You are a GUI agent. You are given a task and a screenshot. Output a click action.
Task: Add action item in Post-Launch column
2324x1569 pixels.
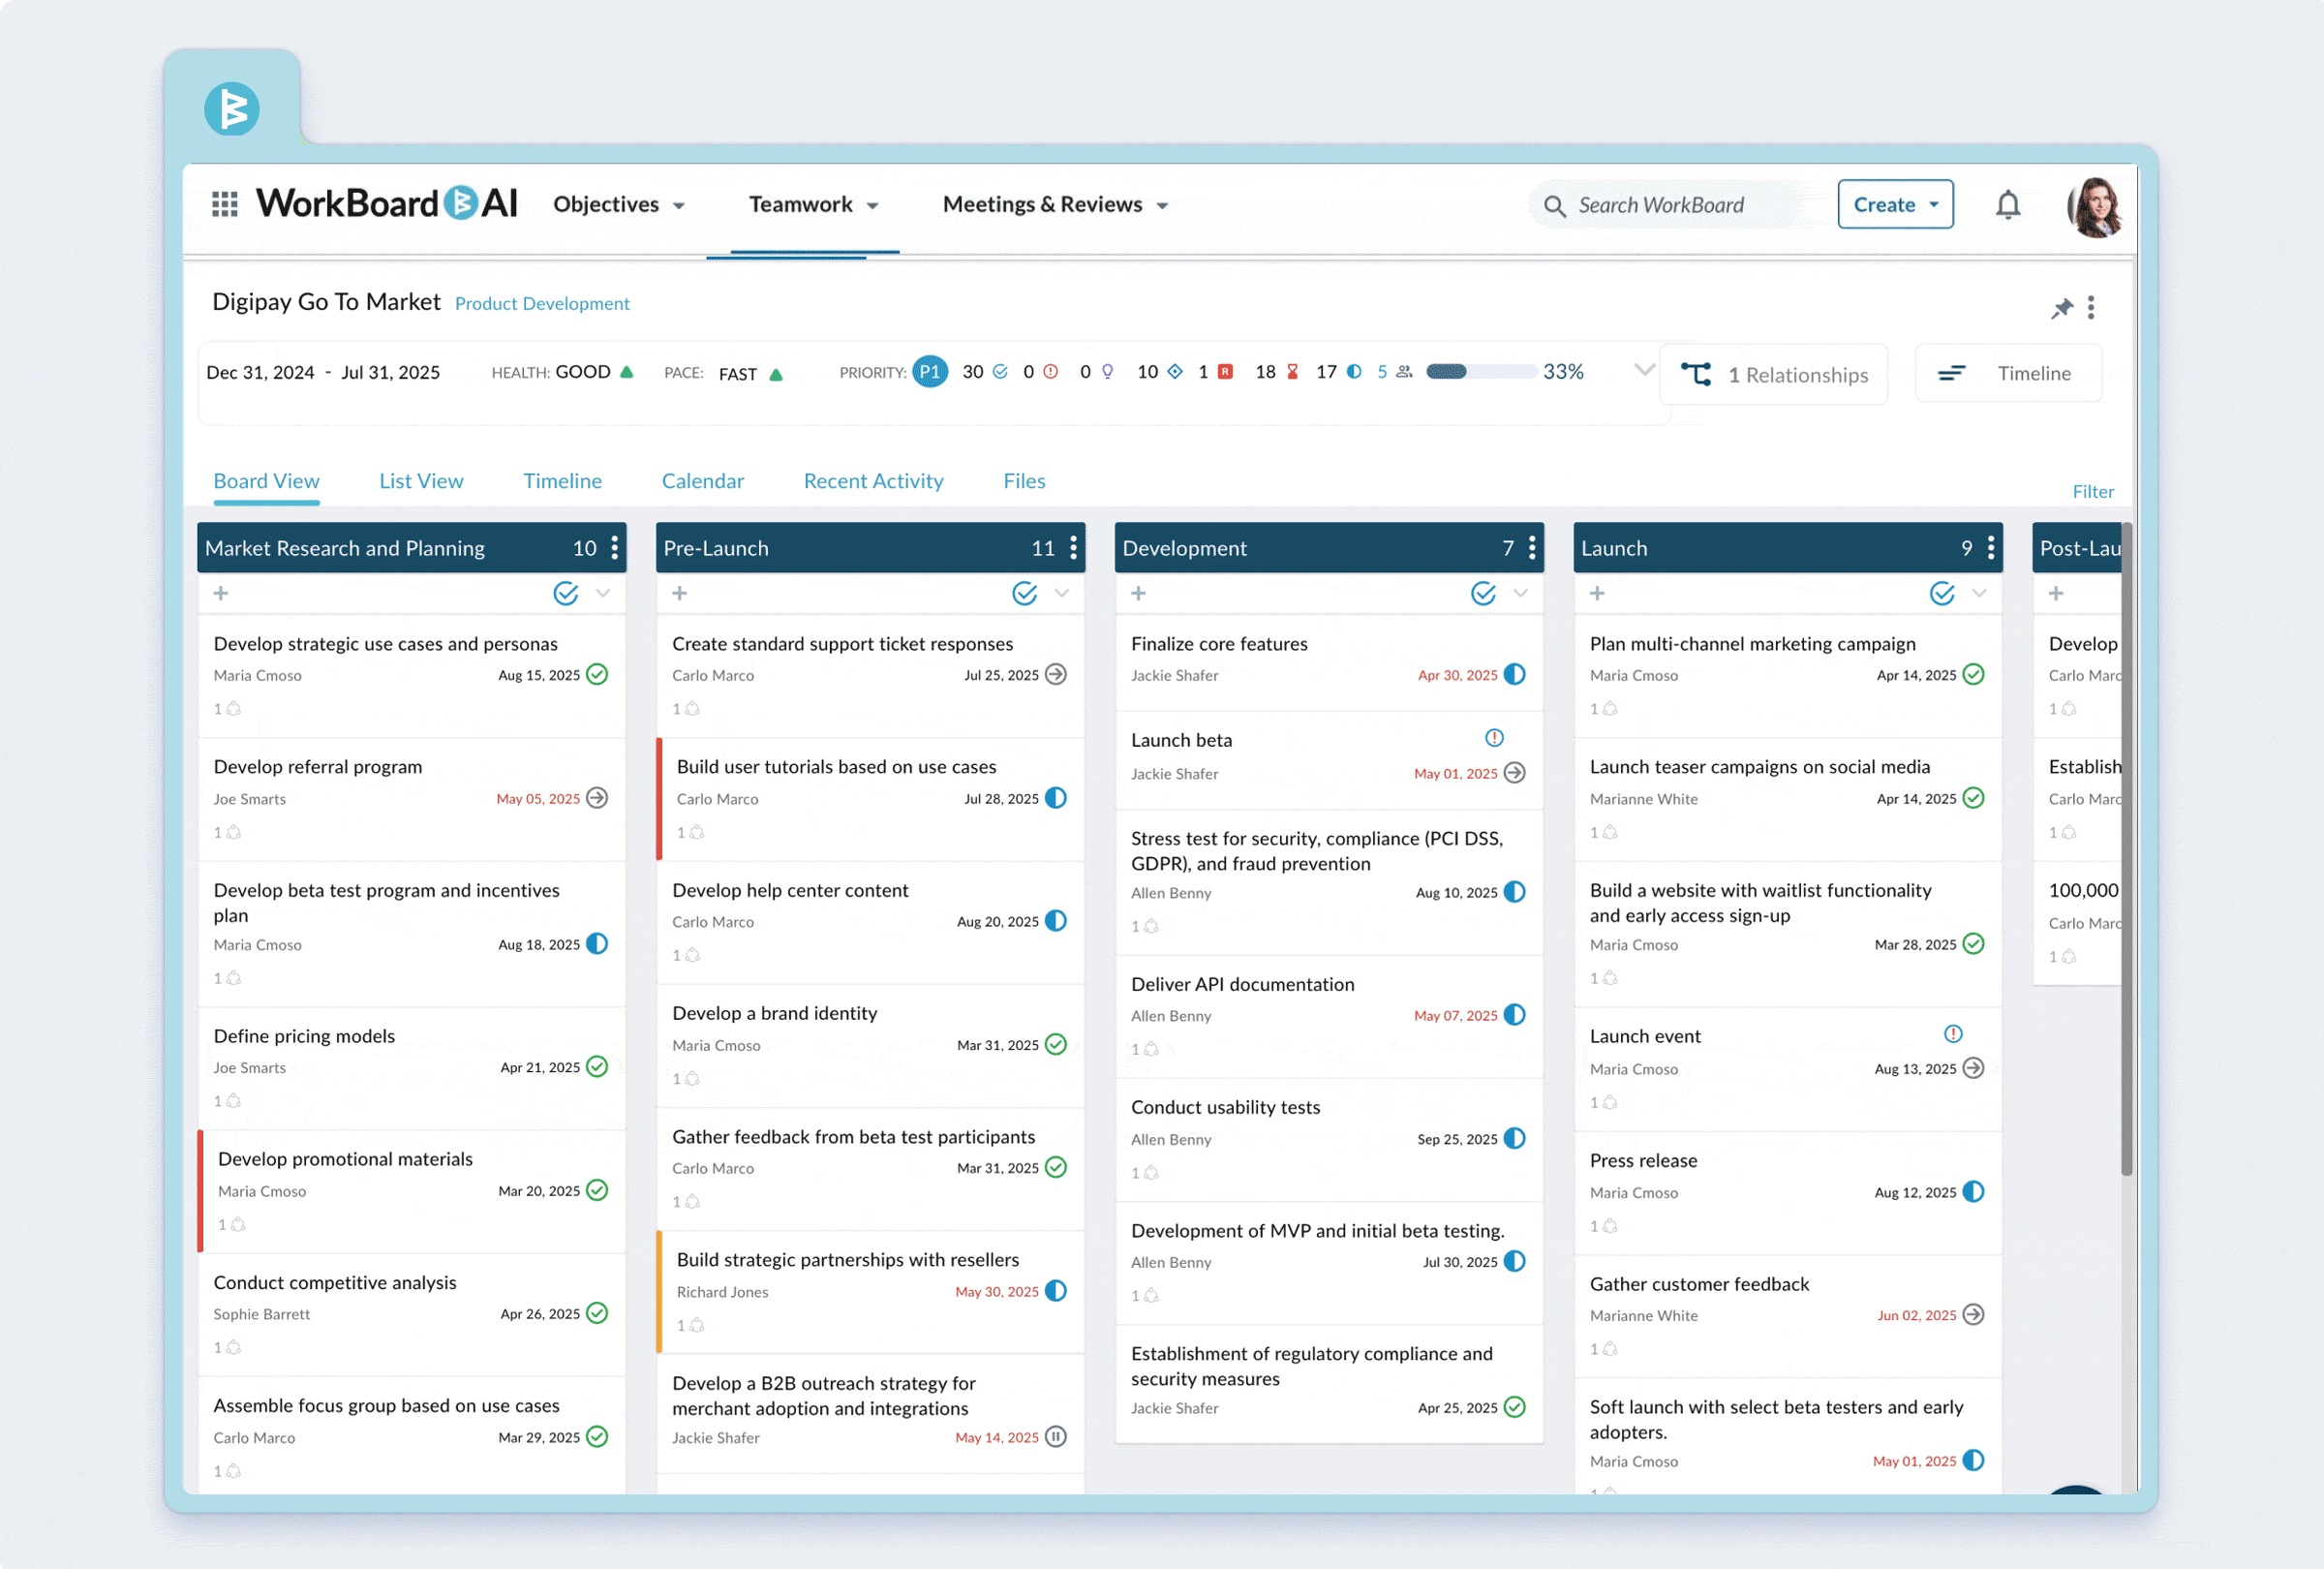point(2056,594)
